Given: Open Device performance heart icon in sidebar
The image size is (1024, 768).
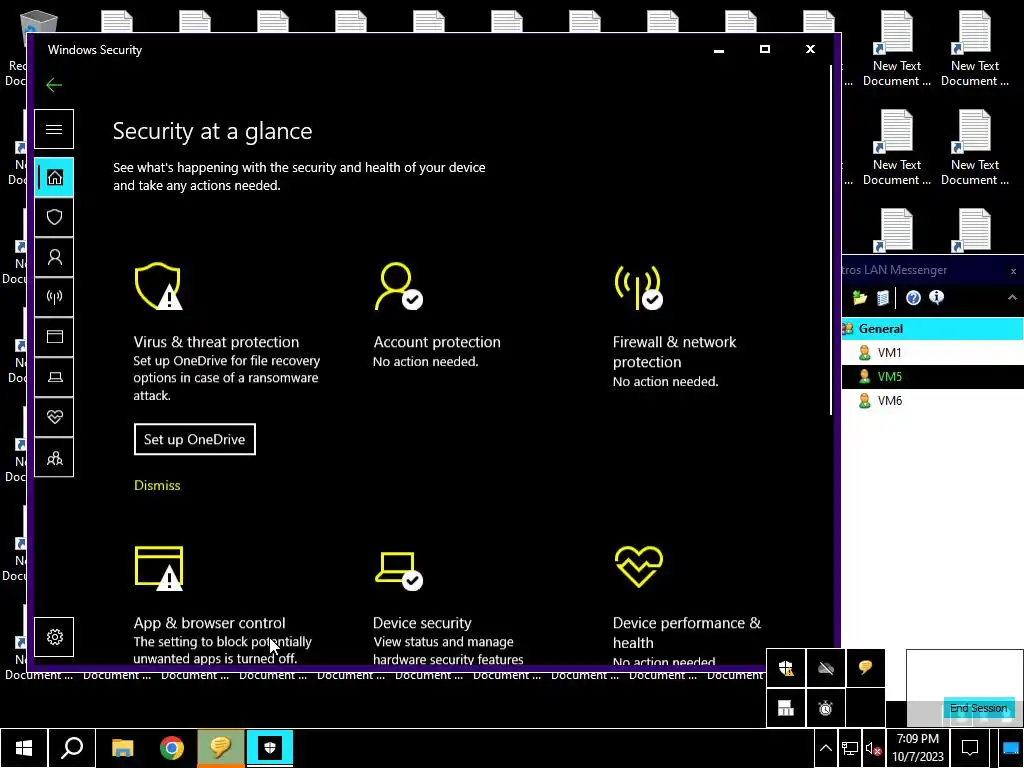Looking at the screenshot, I should point(54,417).
